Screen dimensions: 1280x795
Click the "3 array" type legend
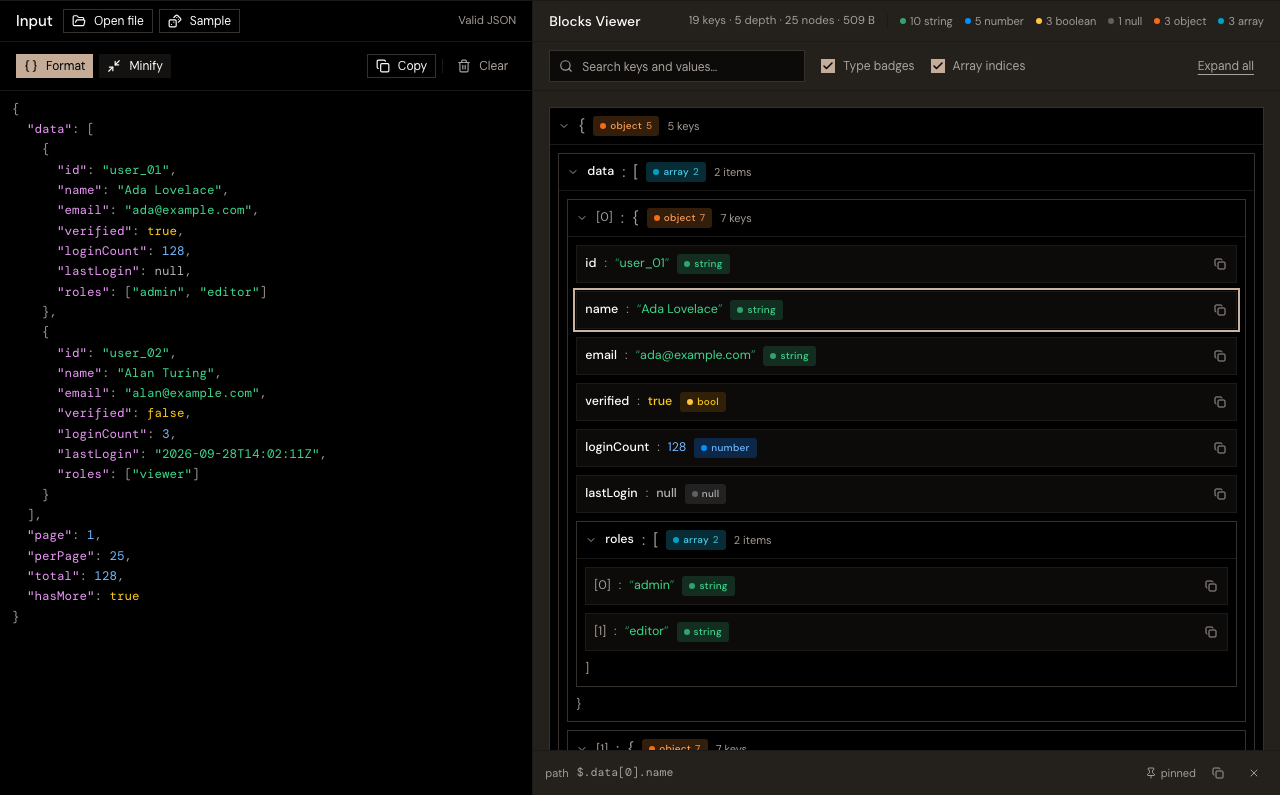[x=1241, y=21]
